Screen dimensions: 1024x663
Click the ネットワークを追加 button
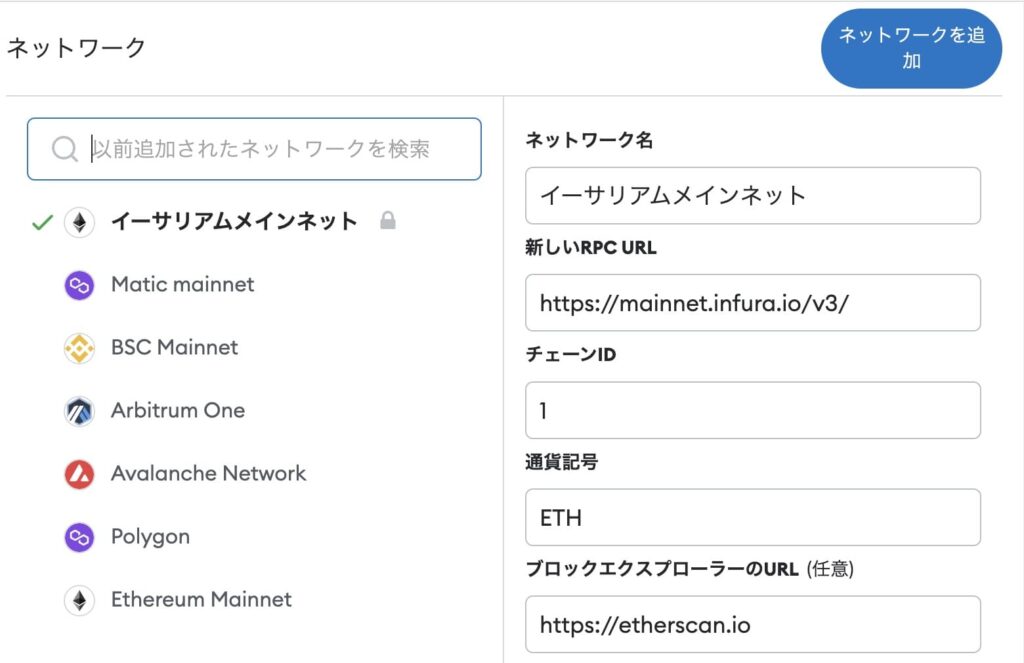(911, 48)
